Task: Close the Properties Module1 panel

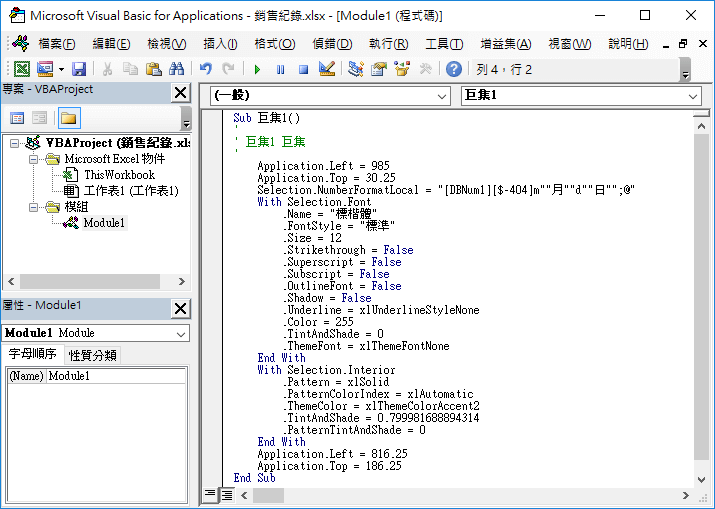Action: (181, 309)
